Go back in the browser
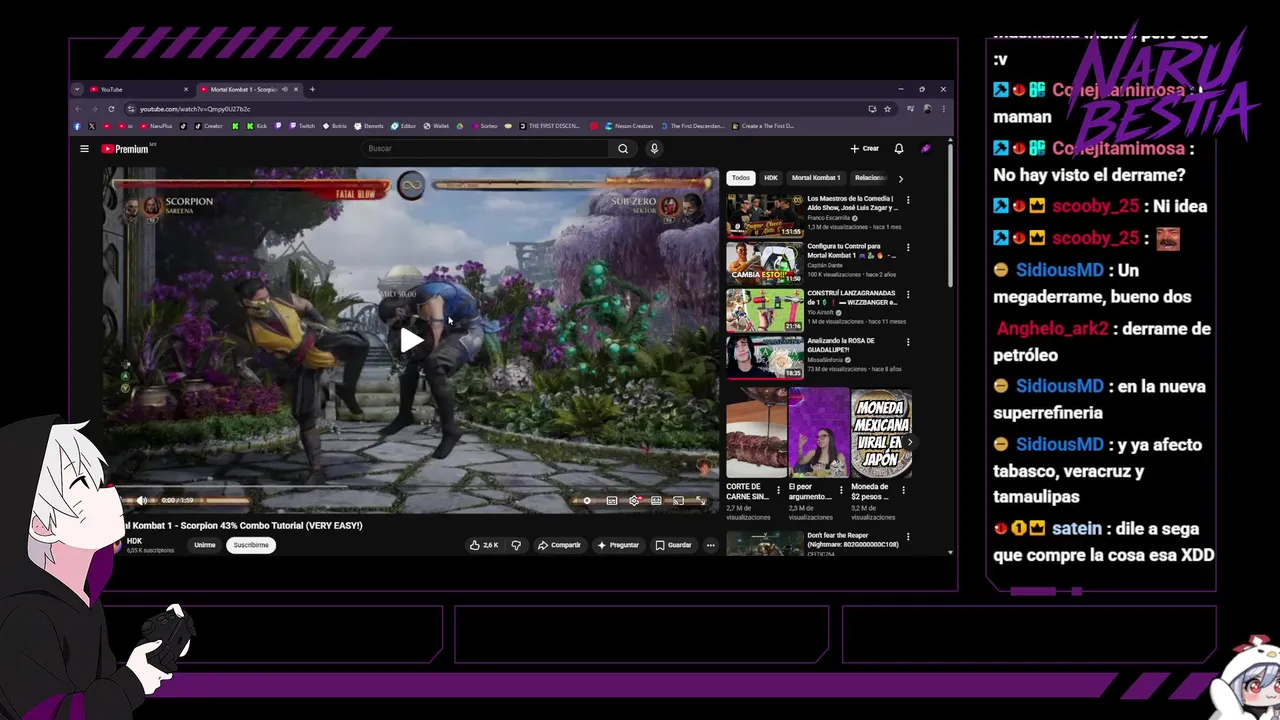The width and height of the screenshot is (1280, 720). [78, 108]
